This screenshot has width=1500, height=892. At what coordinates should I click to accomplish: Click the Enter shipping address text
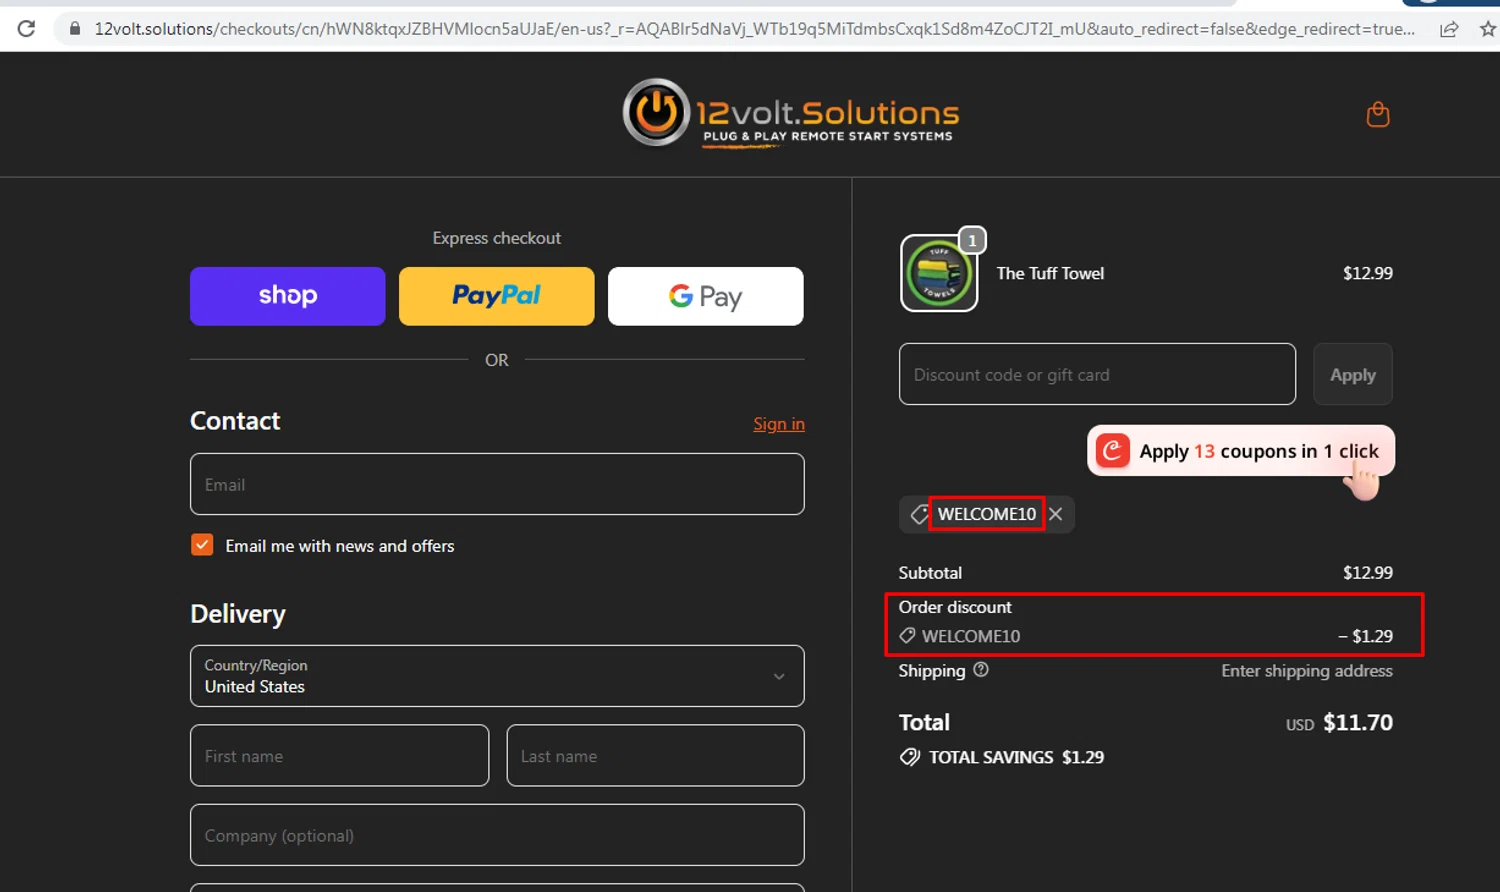(x=1307, y=671)
